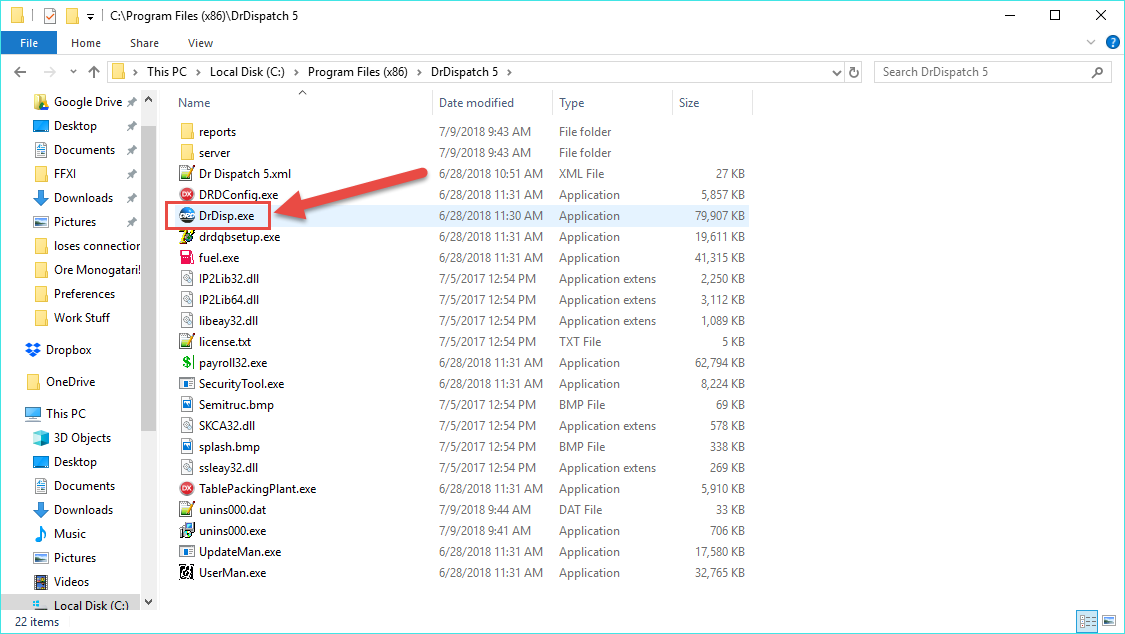This screenshot has width=1125, height=634.
Task: Open Explorer help question mark icon
Action: [1112, 42]
